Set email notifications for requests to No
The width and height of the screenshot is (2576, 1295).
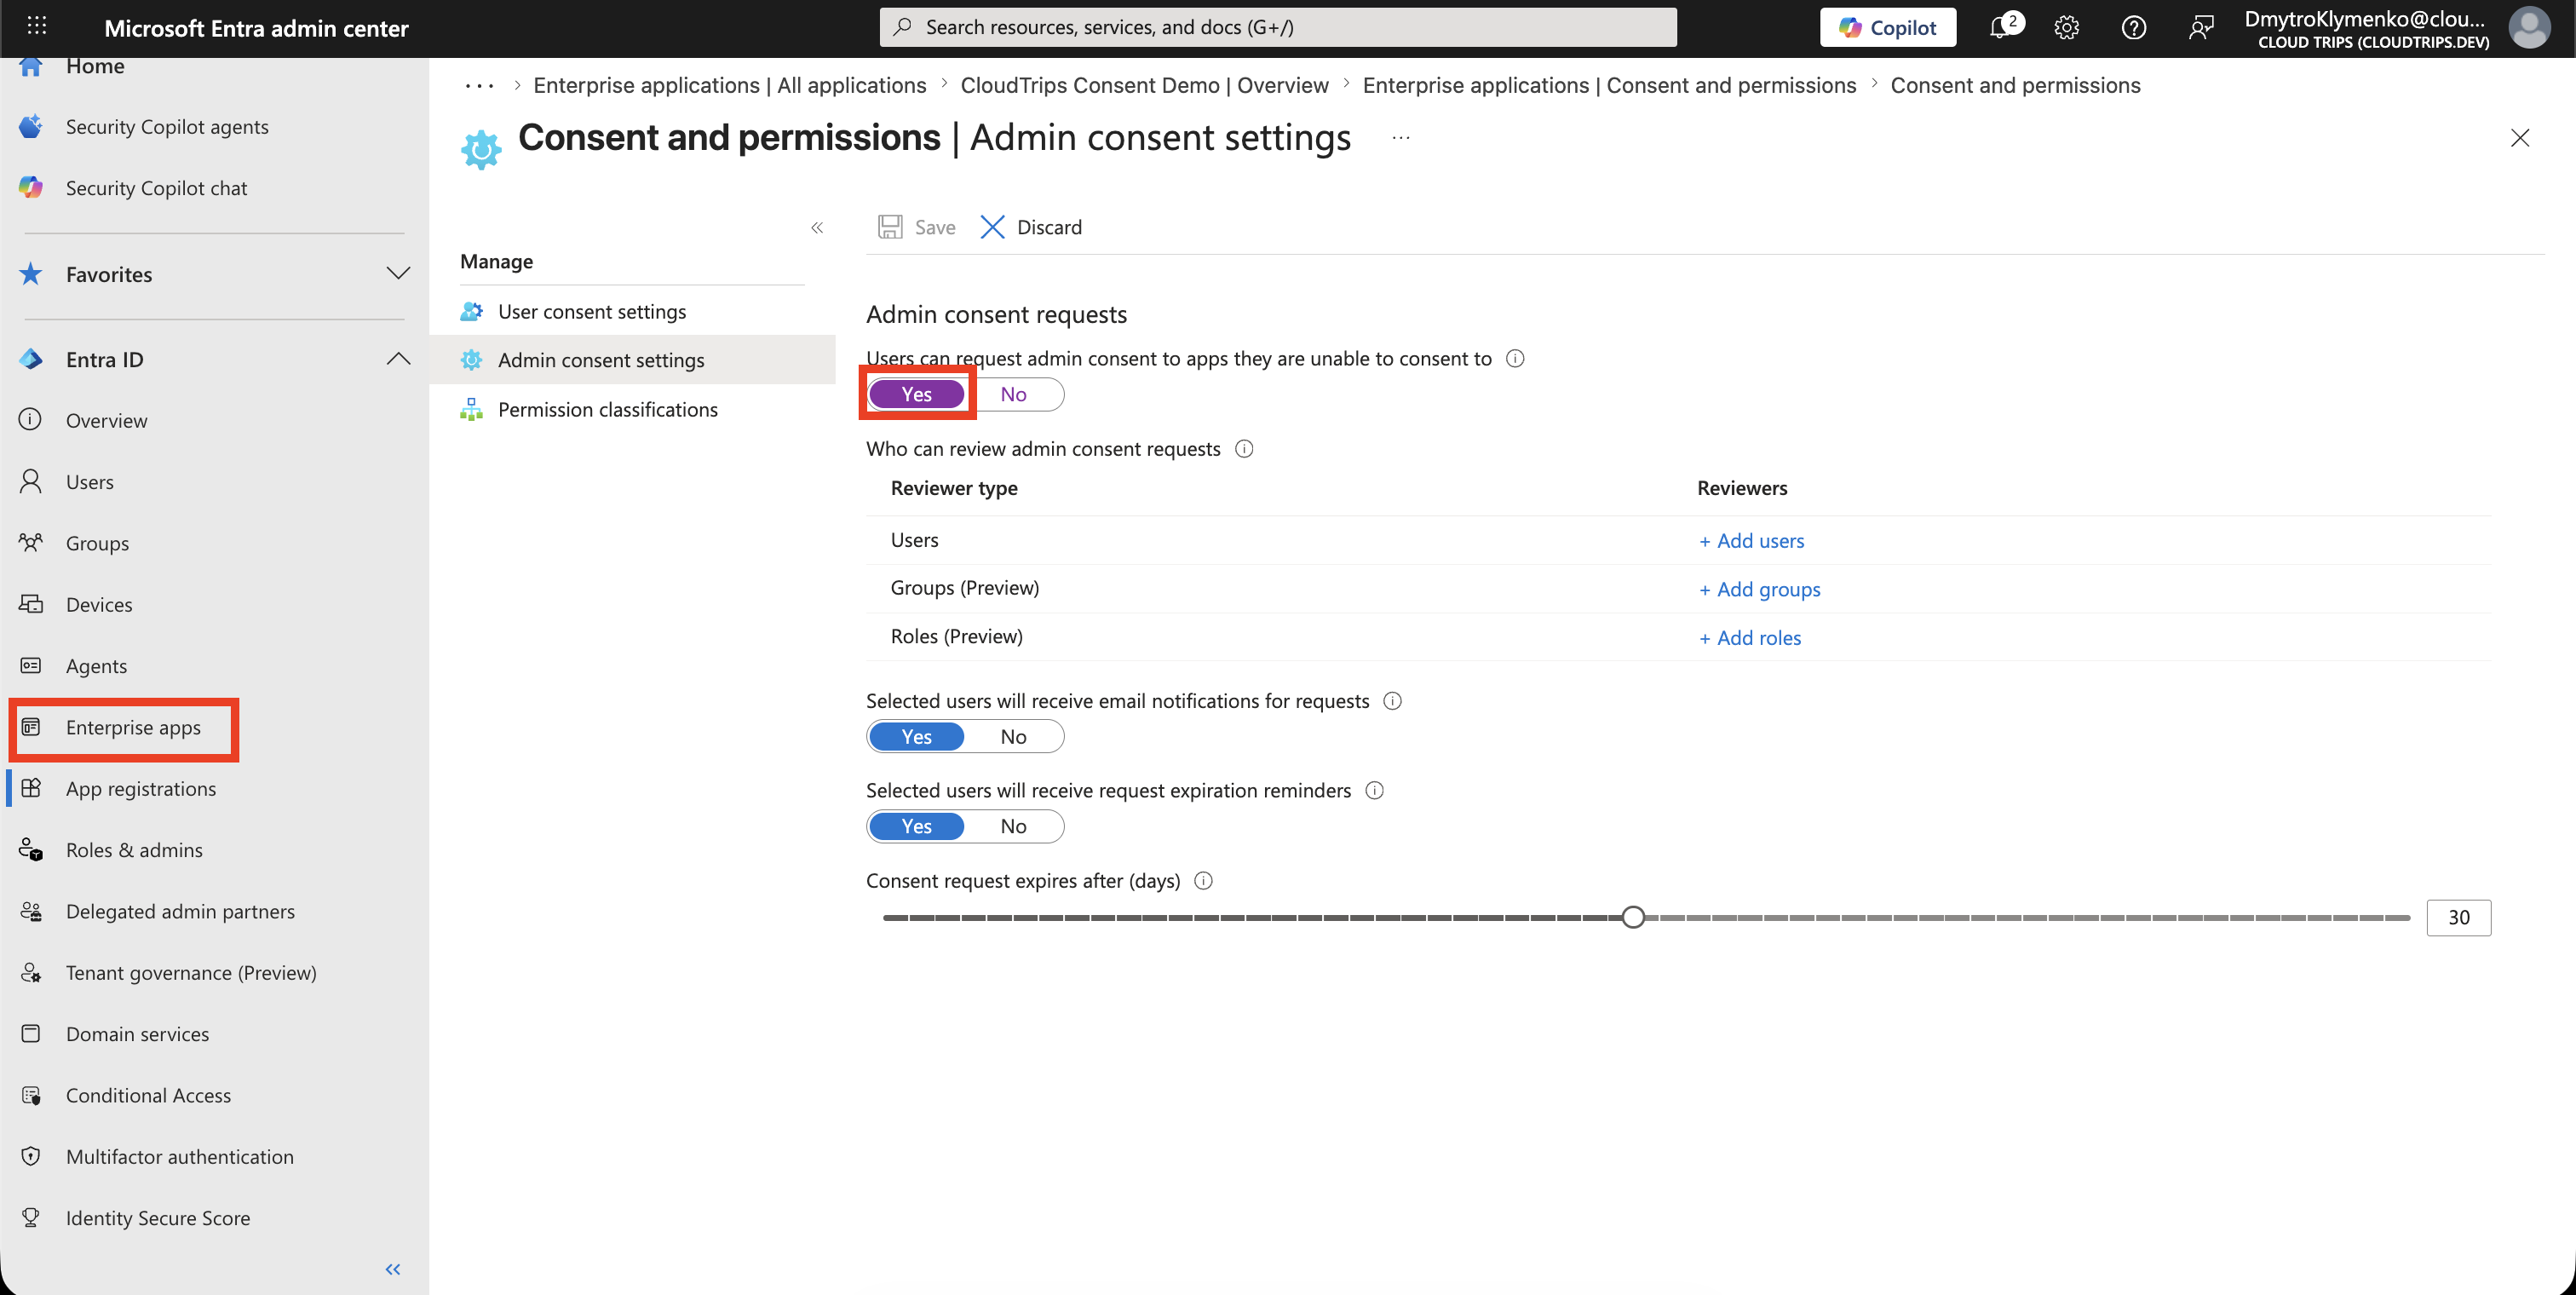click(1013, 737)
